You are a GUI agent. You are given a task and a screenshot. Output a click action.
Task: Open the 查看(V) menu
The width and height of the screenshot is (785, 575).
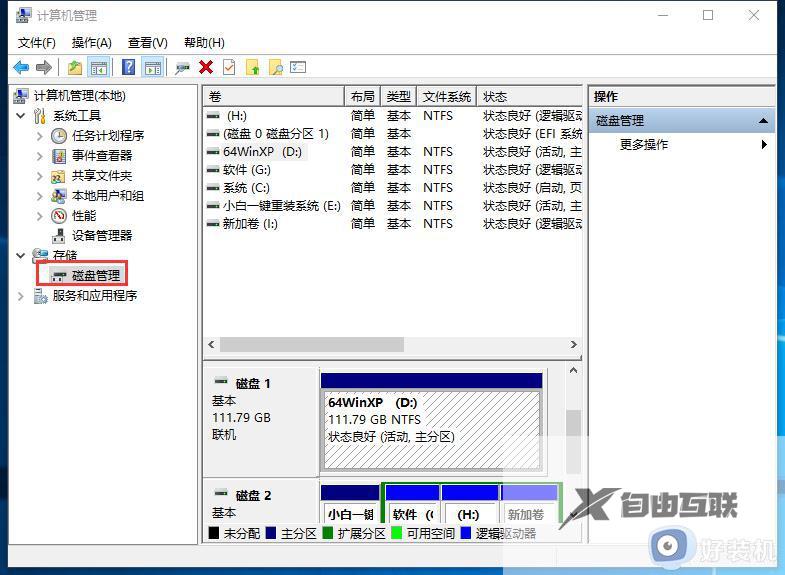point(148,43)
